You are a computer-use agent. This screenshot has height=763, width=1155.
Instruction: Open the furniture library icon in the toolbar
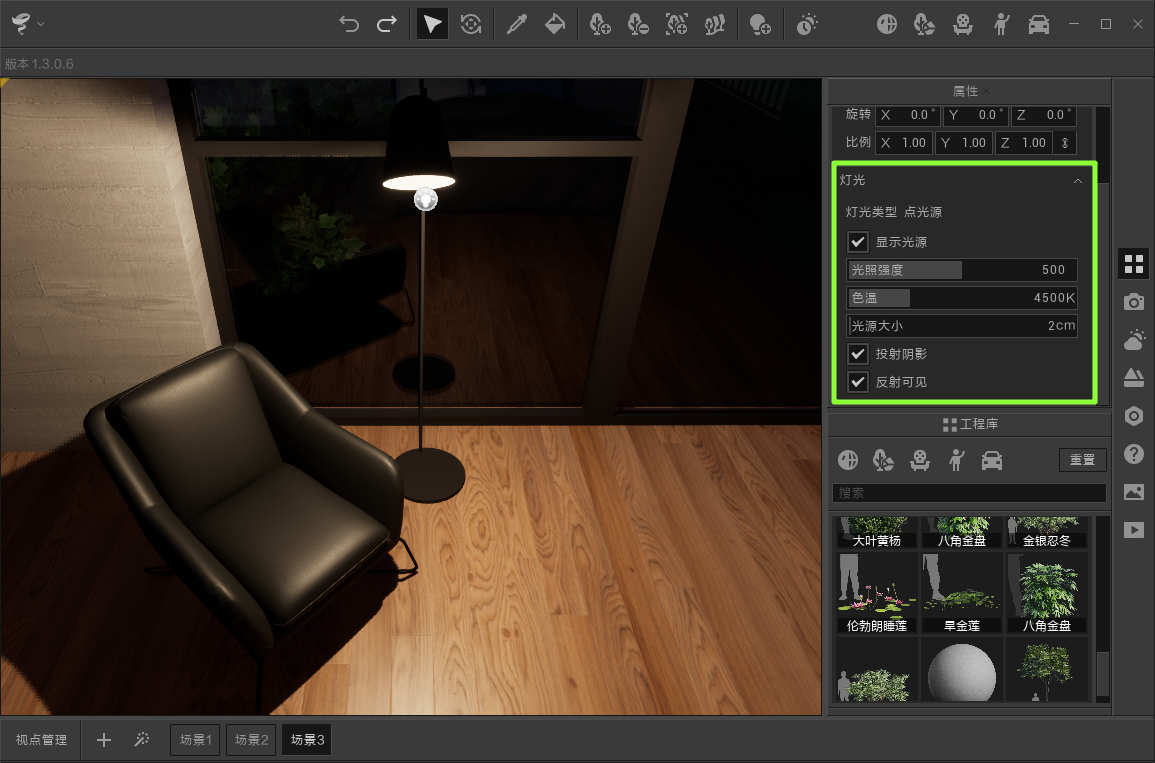pyautogui.click(x=962, y=23)
